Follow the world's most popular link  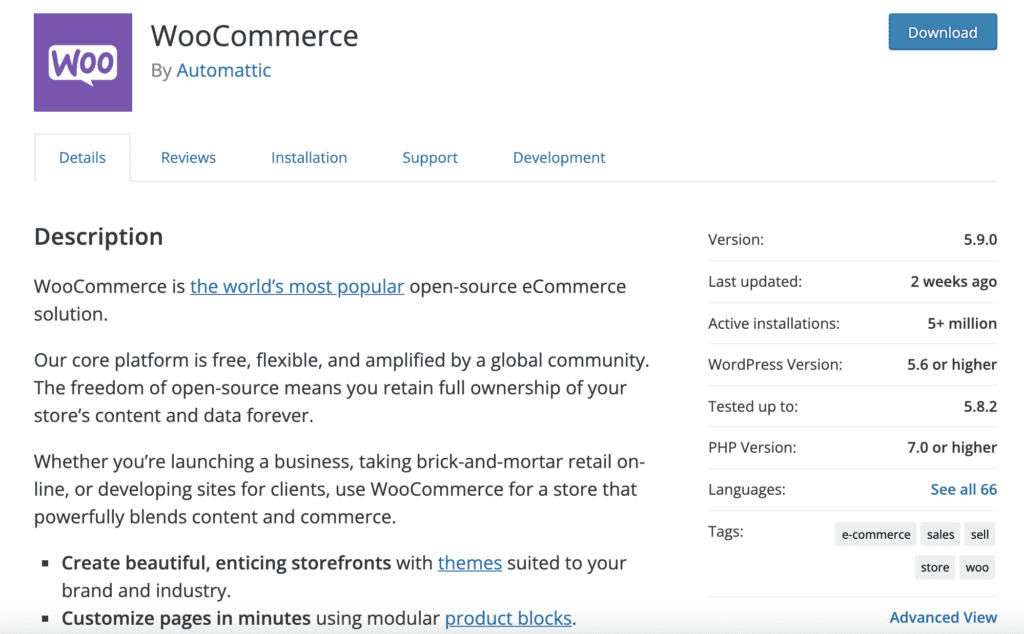click(297, 287)
